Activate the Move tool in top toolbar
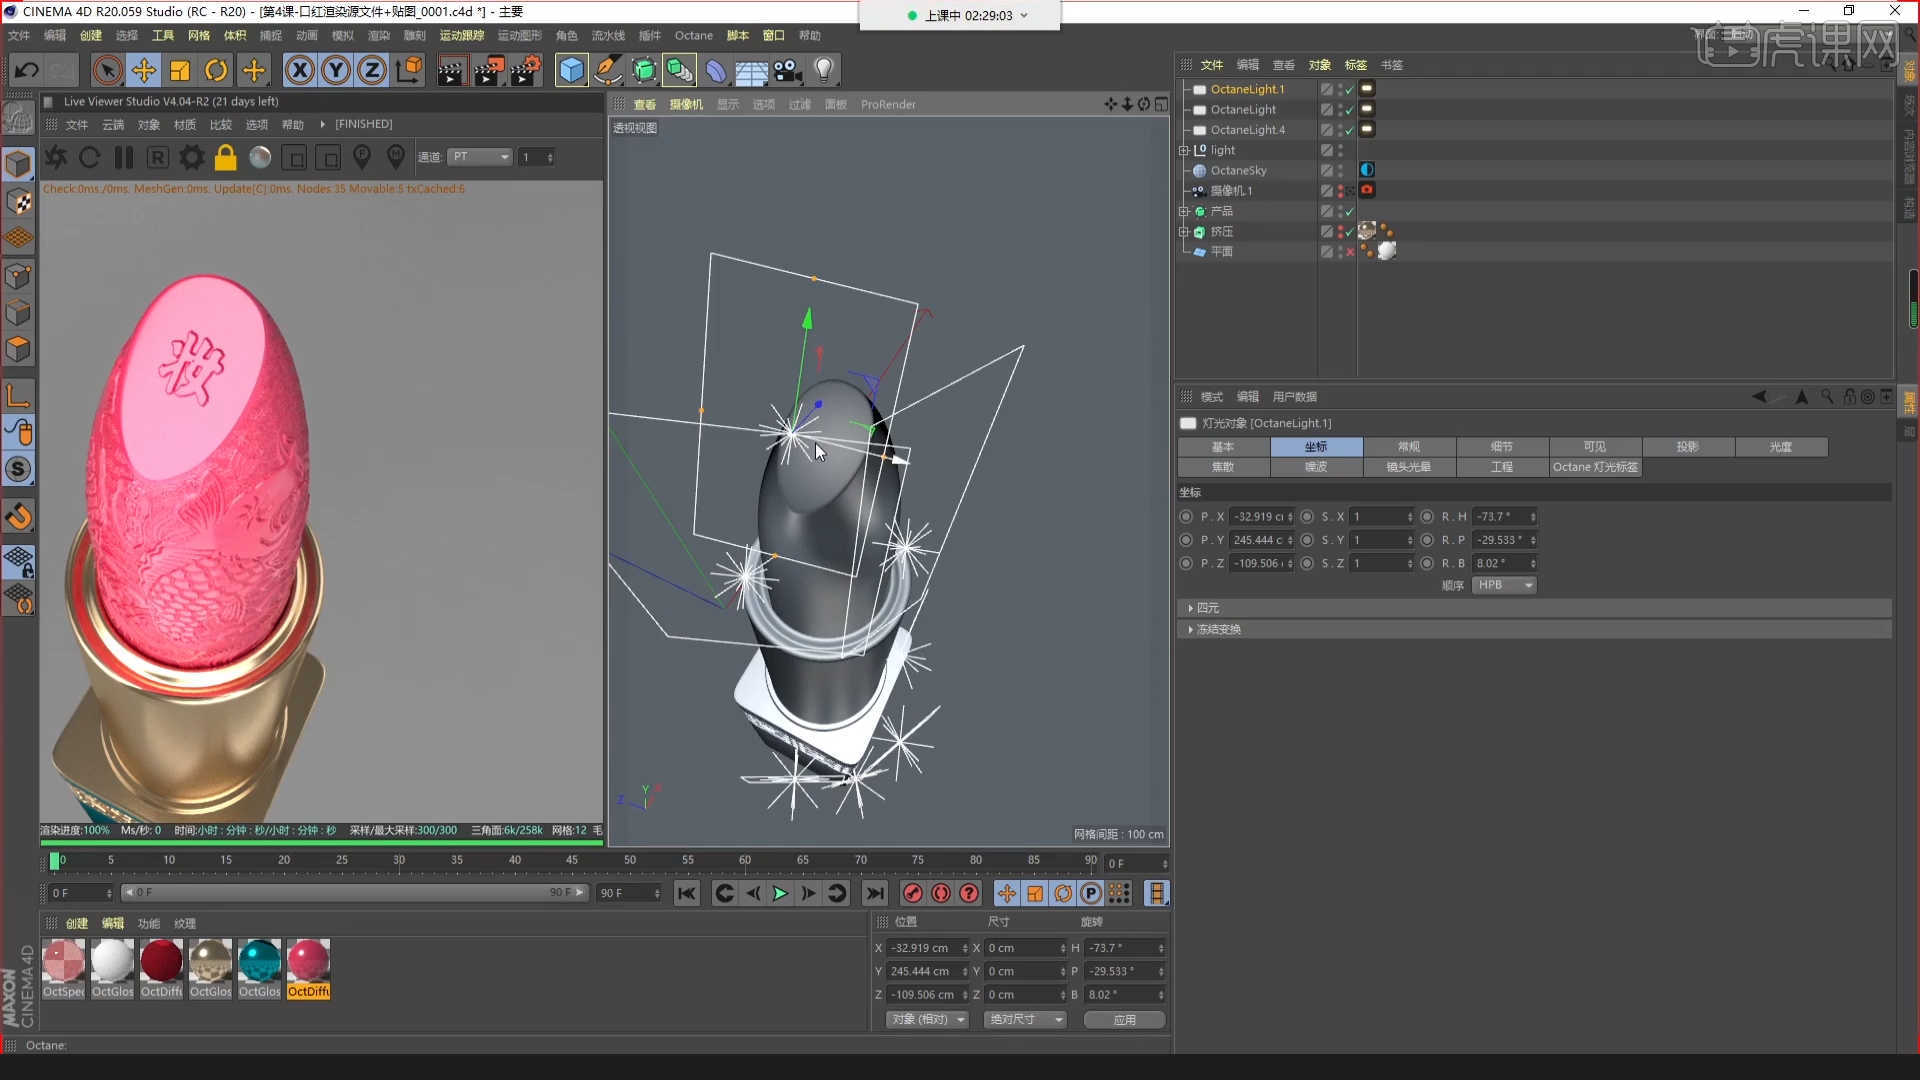 [x=144, y=70]
